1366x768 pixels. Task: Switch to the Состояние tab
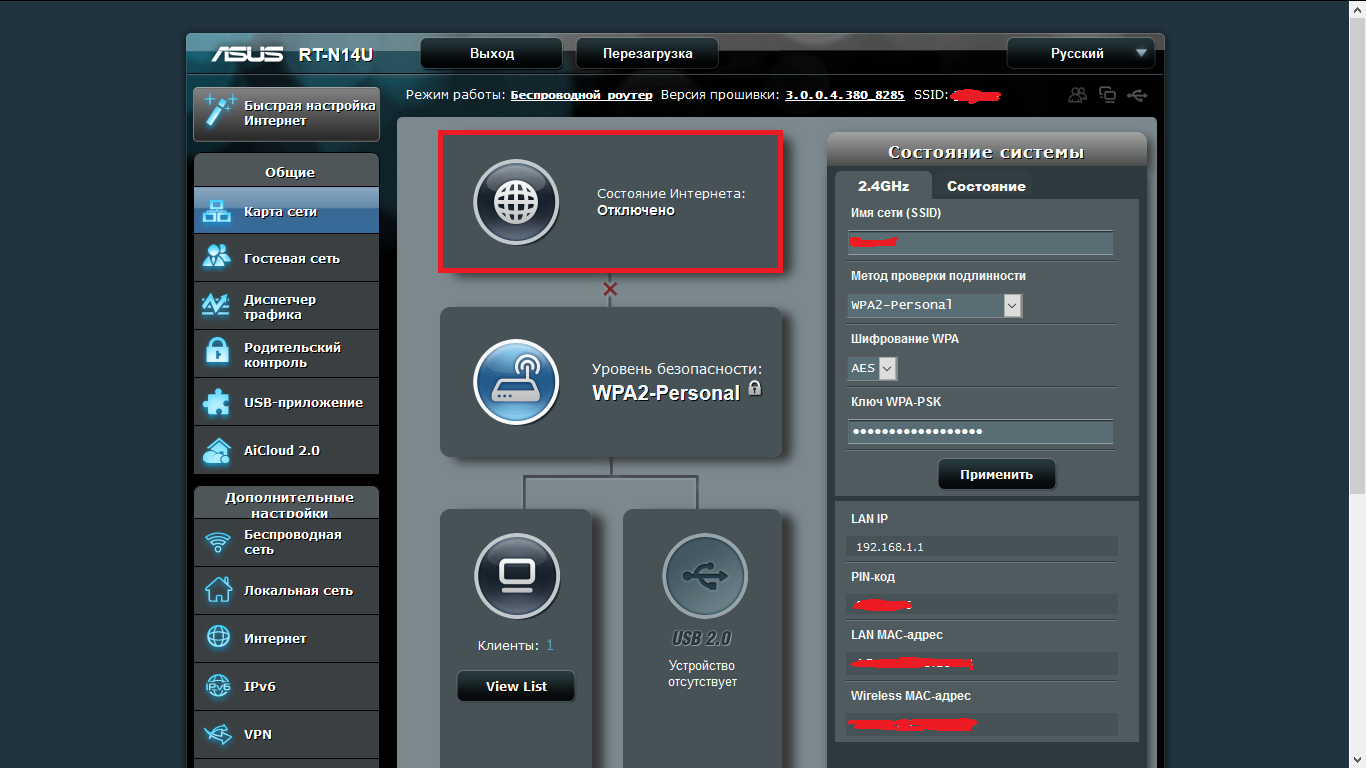tap(986, 186)
